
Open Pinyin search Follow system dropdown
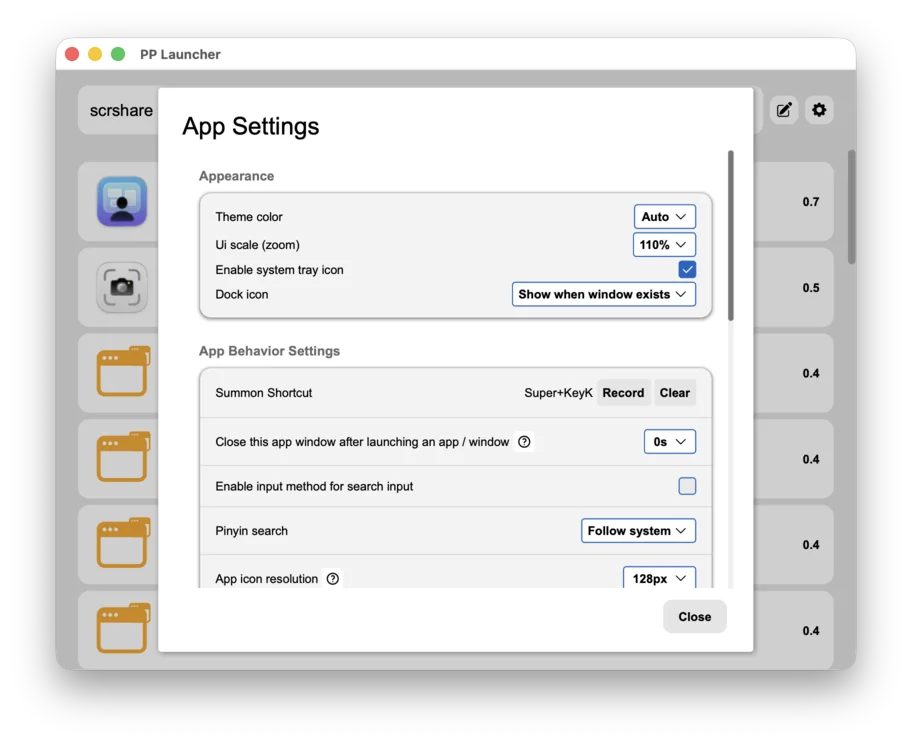coord(638,531)
